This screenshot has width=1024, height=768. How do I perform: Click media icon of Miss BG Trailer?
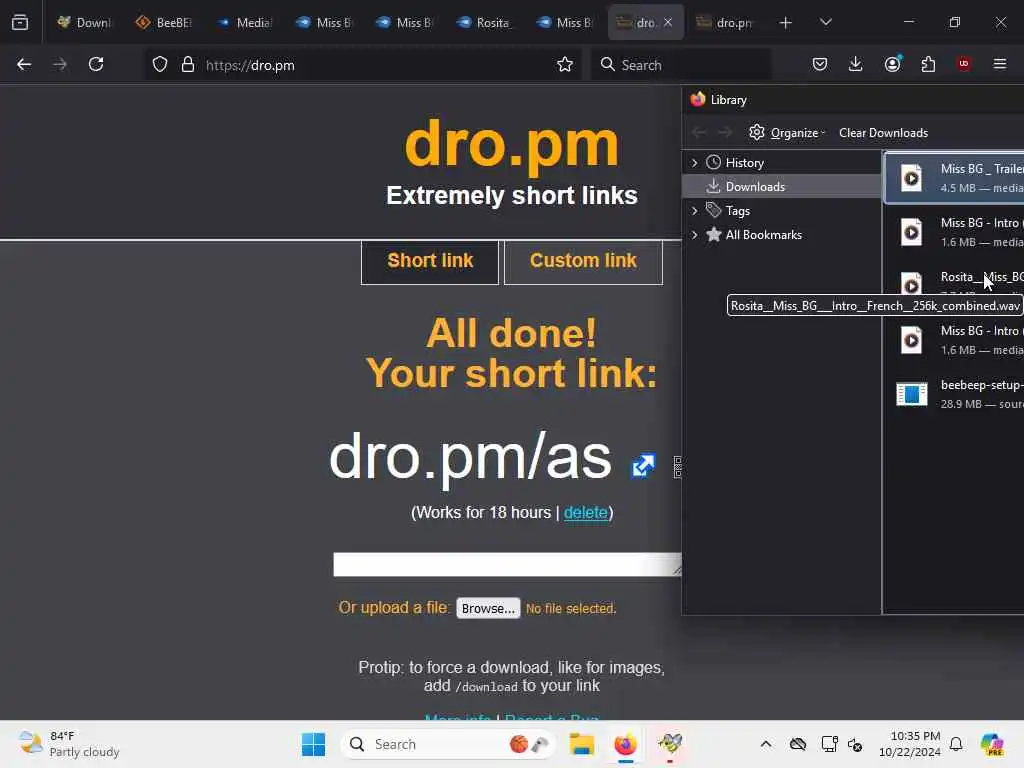[912, 178]
